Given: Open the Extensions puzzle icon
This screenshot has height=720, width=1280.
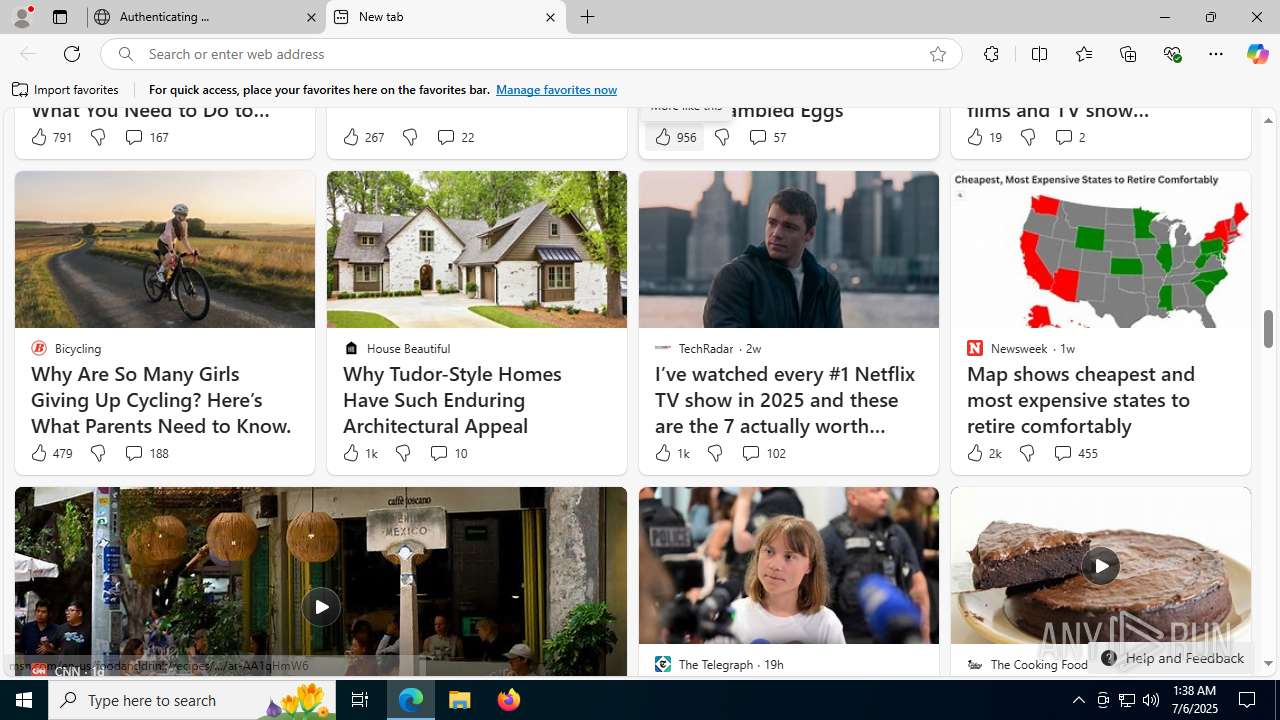Looking at the screenshot, I should click(x=991, y=54).
